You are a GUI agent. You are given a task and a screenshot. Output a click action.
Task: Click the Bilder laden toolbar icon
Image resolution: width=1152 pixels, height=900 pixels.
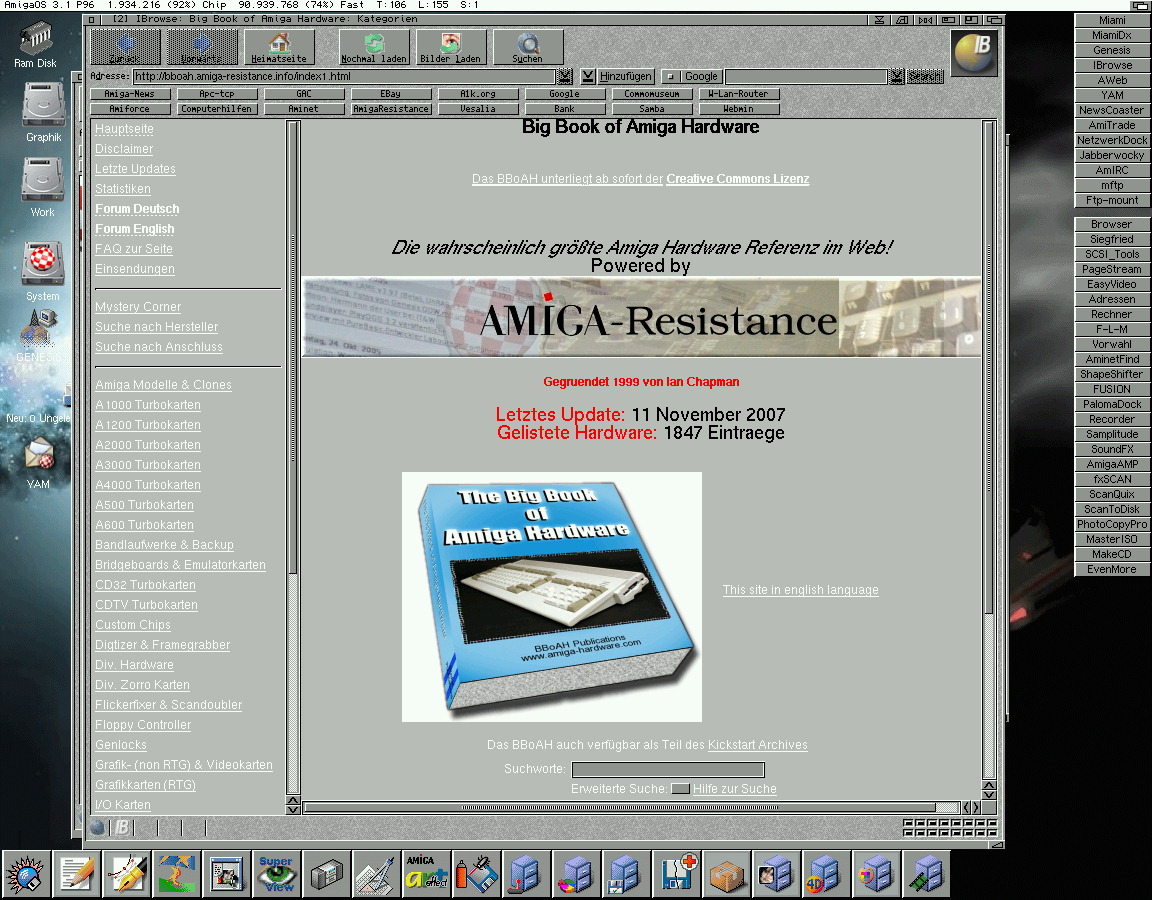coord(451,46)
